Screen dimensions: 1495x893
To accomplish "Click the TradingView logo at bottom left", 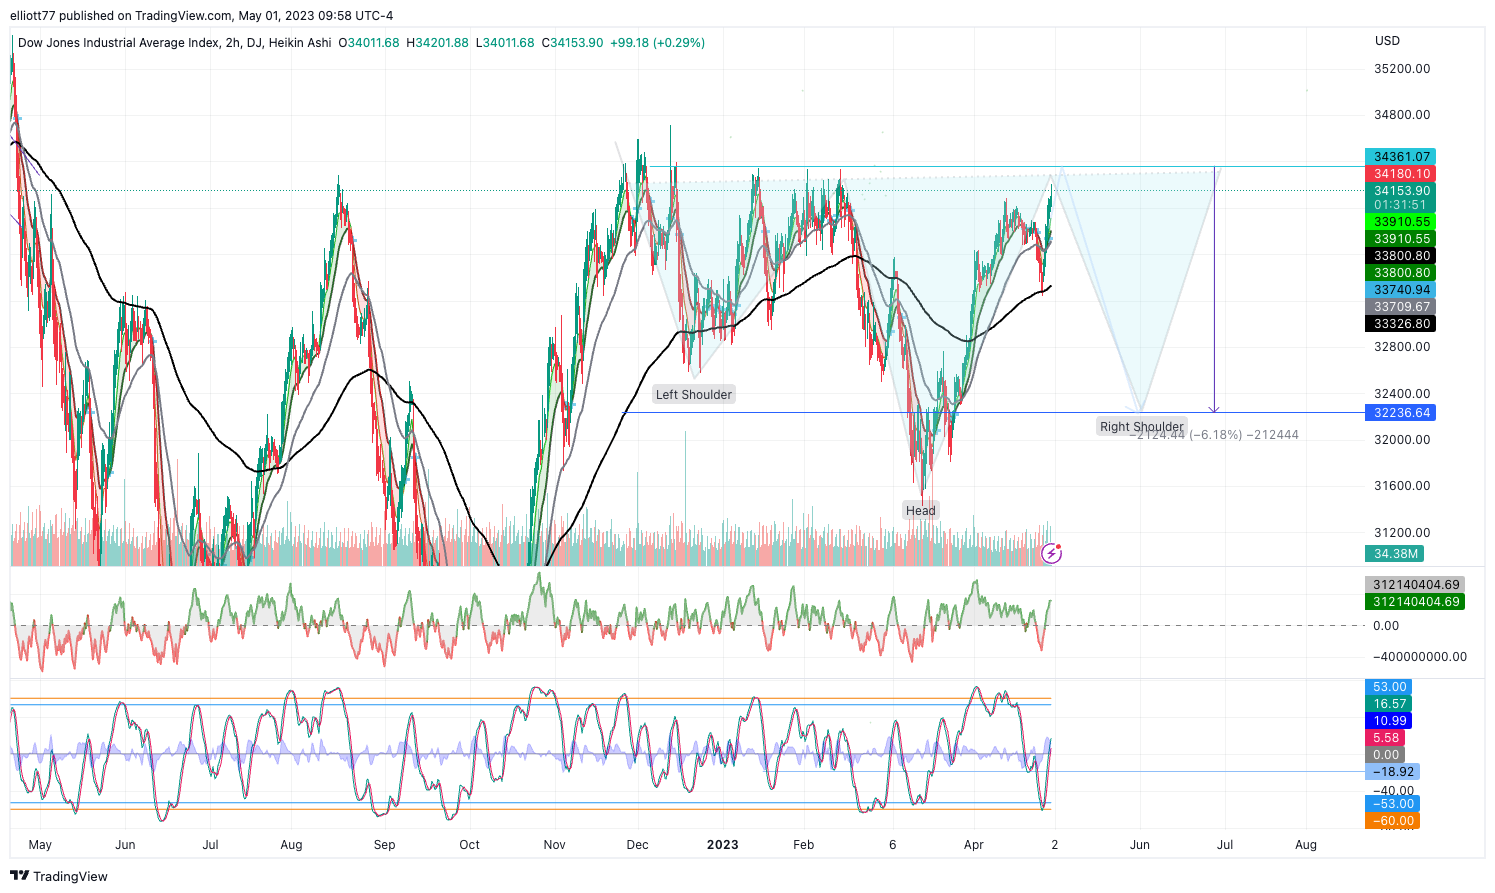I will click(x=59, y=876).
